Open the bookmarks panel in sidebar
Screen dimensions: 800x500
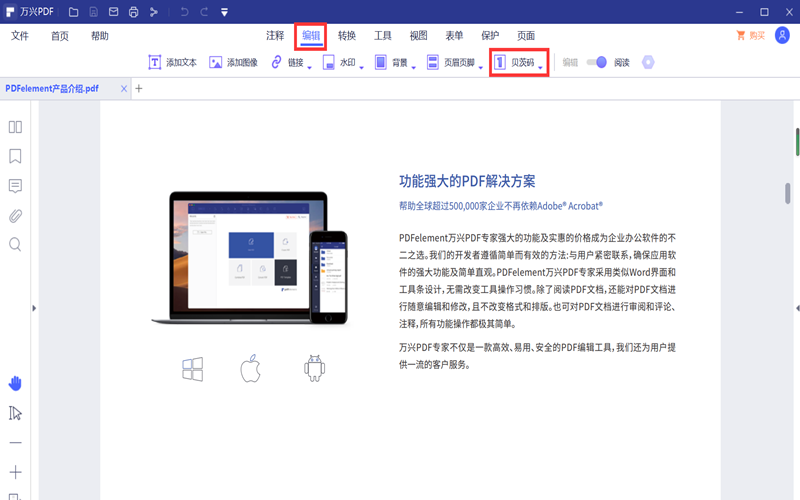[x=15, y=156]
